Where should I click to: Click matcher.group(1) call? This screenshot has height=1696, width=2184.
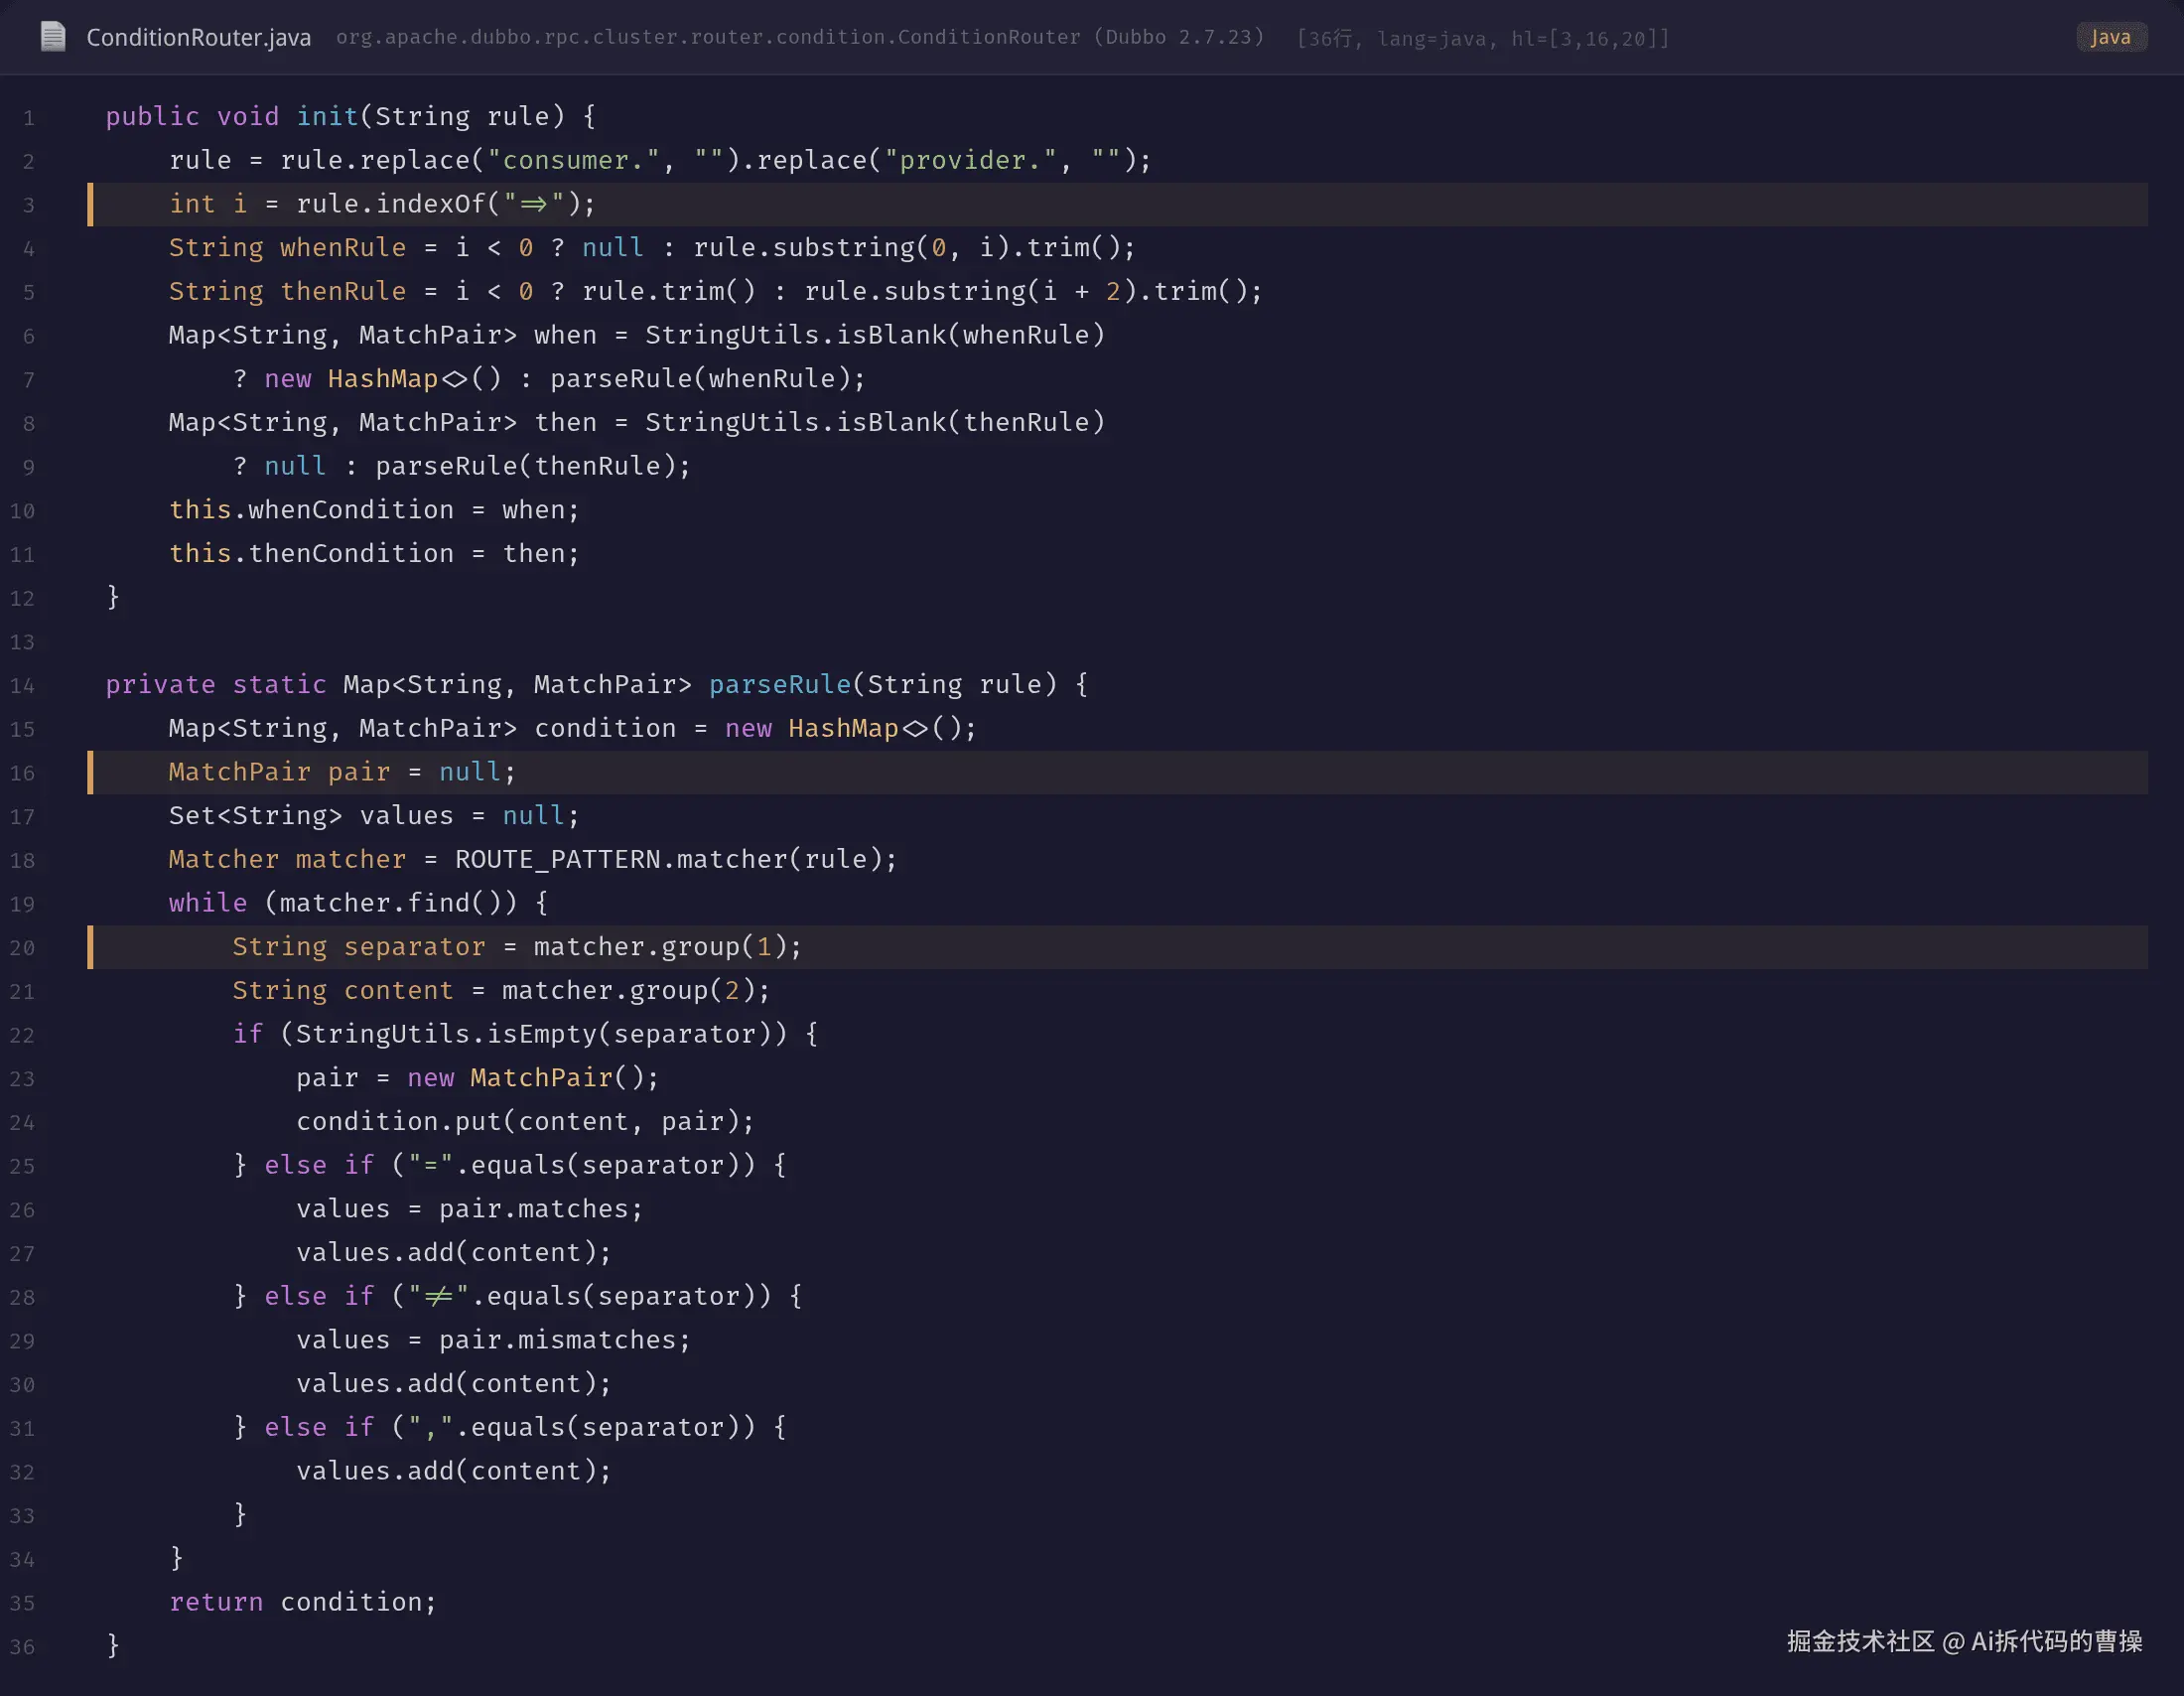[660, 947]
